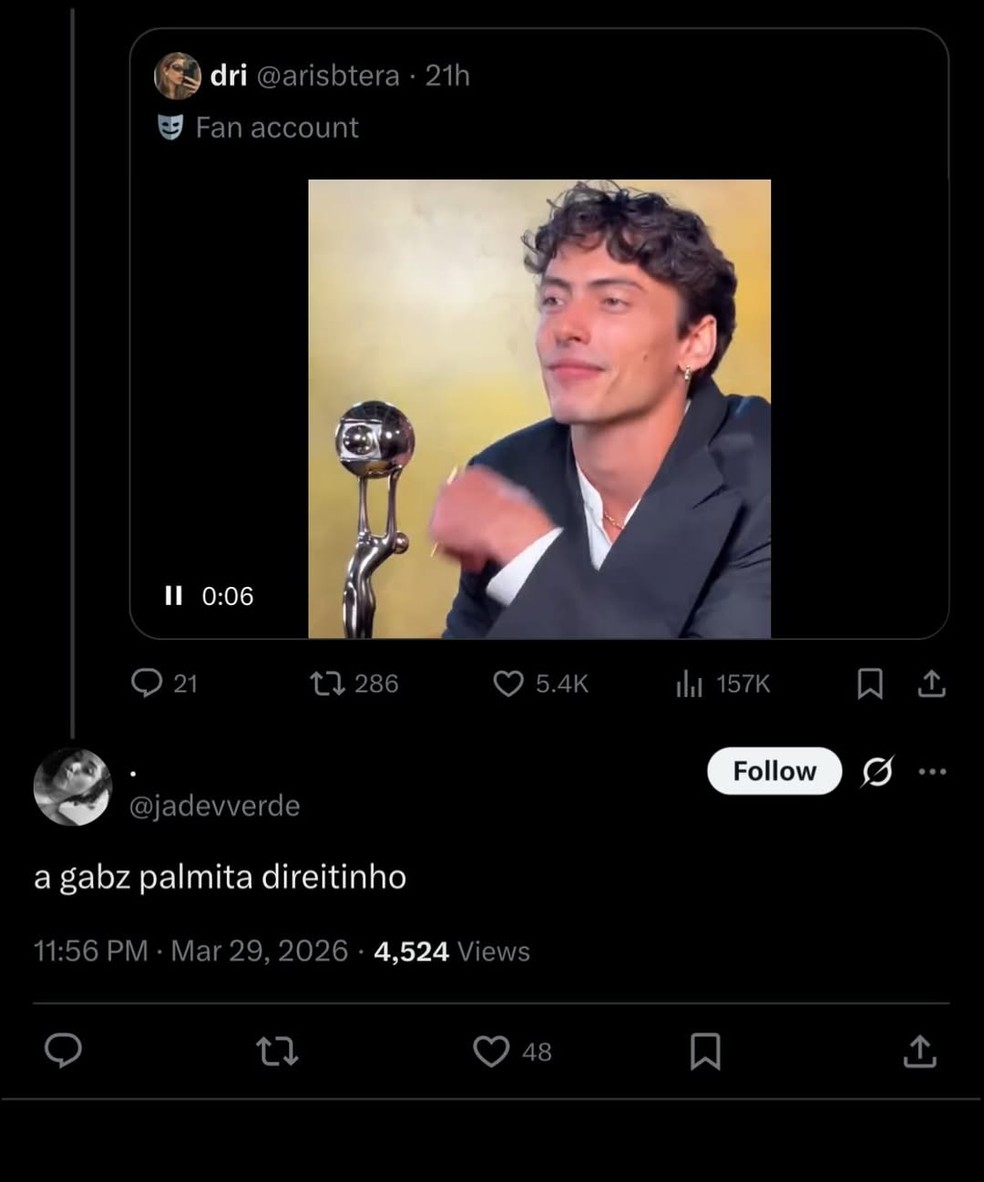Open the video of man with trophy

(539, 409)
